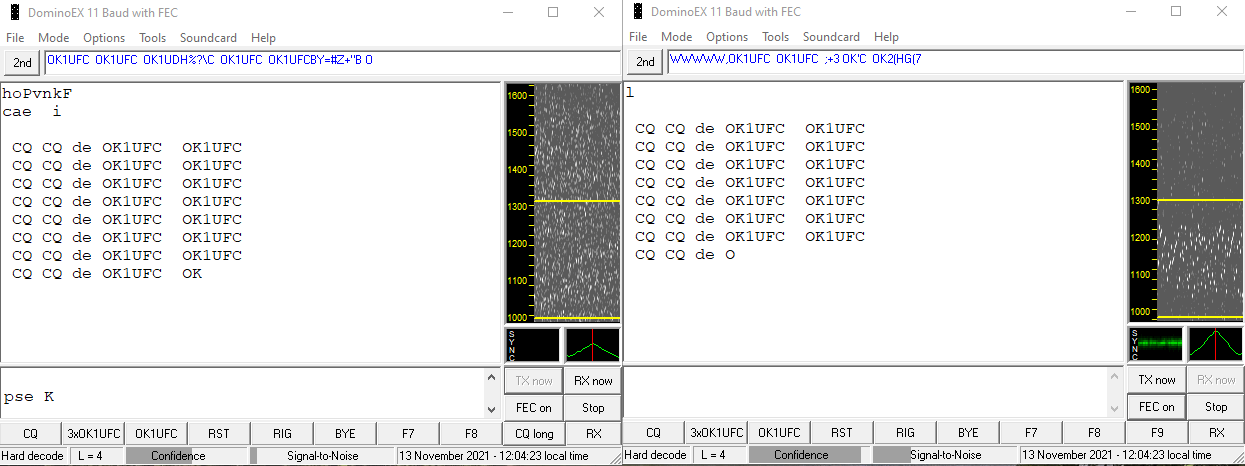The height and width of the screenshot is (466, 1245).
Task: Click the yellow 1300 Hz marker on the left waterfall
Action: 577,201
